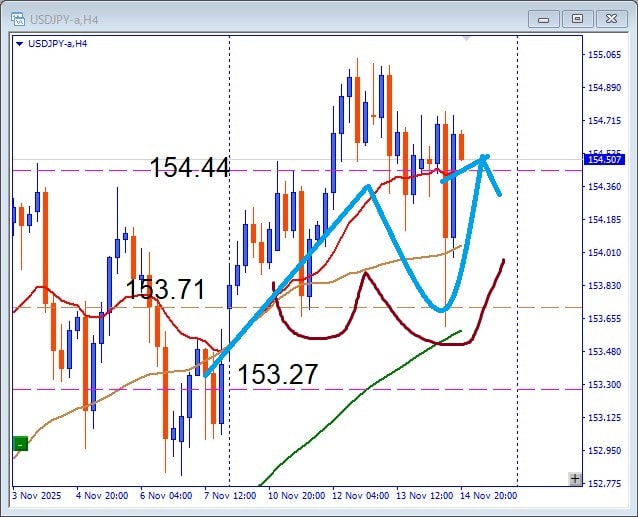Minimize the USDJPY-a,H4 chart window
The width and height of the screenshot is (638, 517).
(543, 17)
